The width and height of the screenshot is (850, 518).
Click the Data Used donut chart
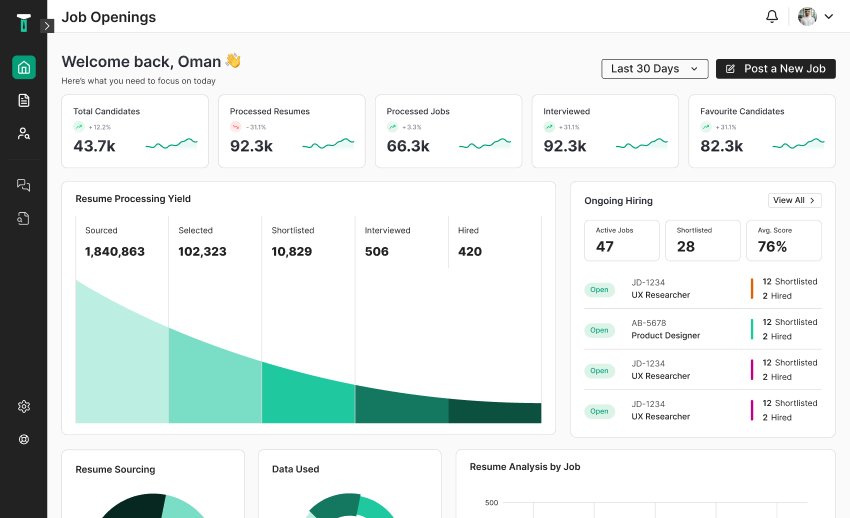(x=350, y=506)
